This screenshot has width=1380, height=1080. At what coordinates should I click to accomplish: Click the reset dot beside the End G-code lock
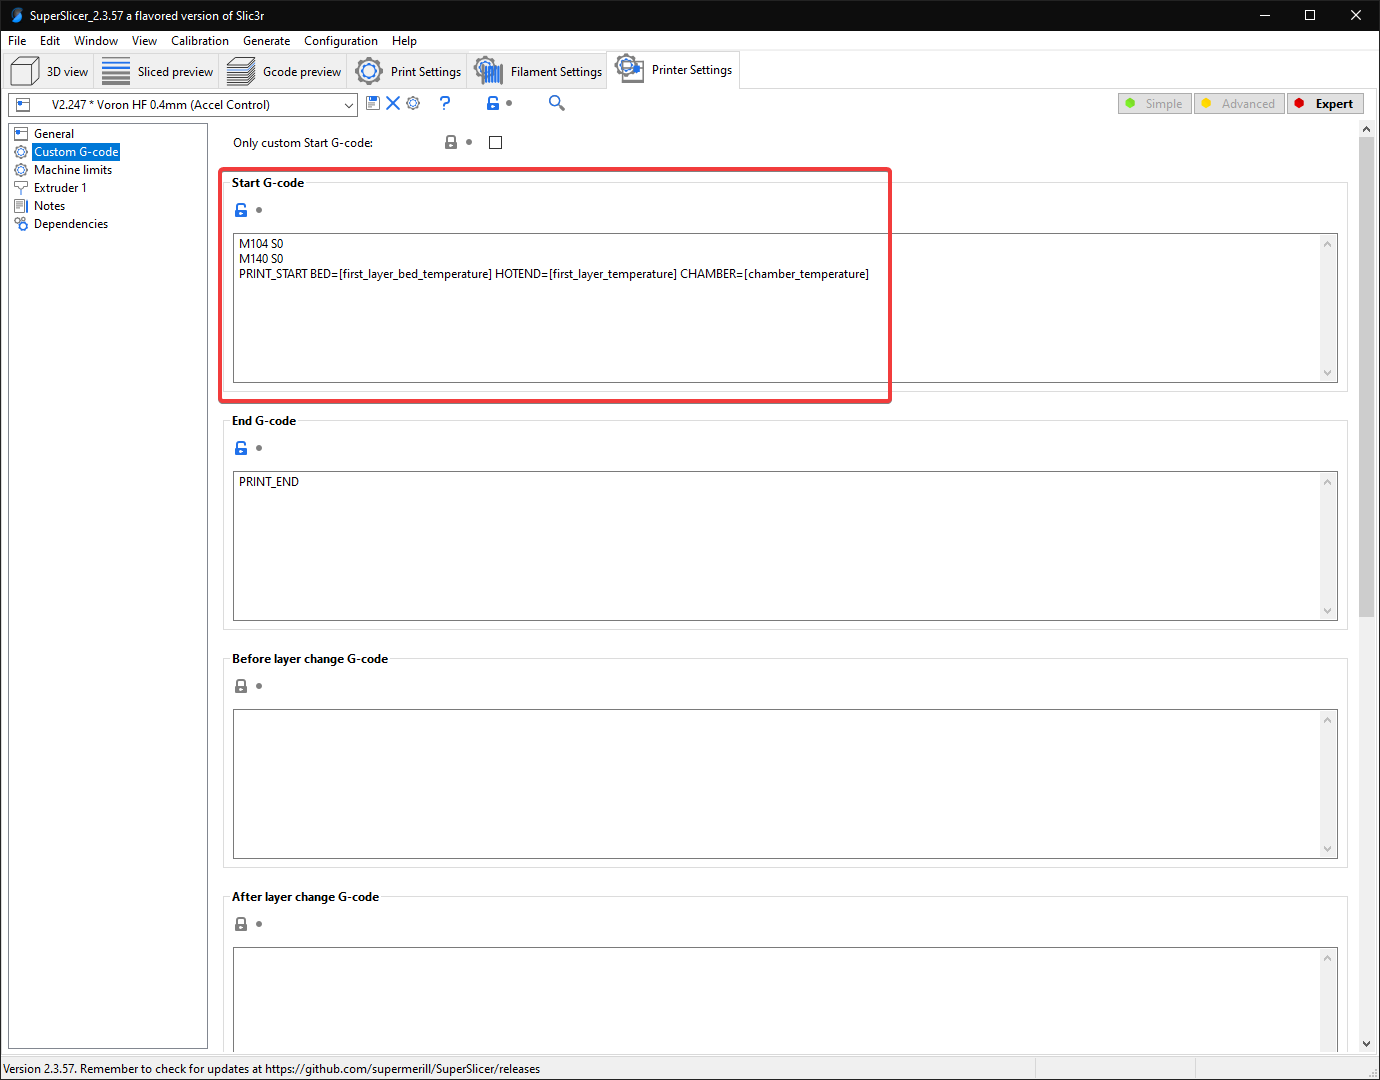point(259,448)
